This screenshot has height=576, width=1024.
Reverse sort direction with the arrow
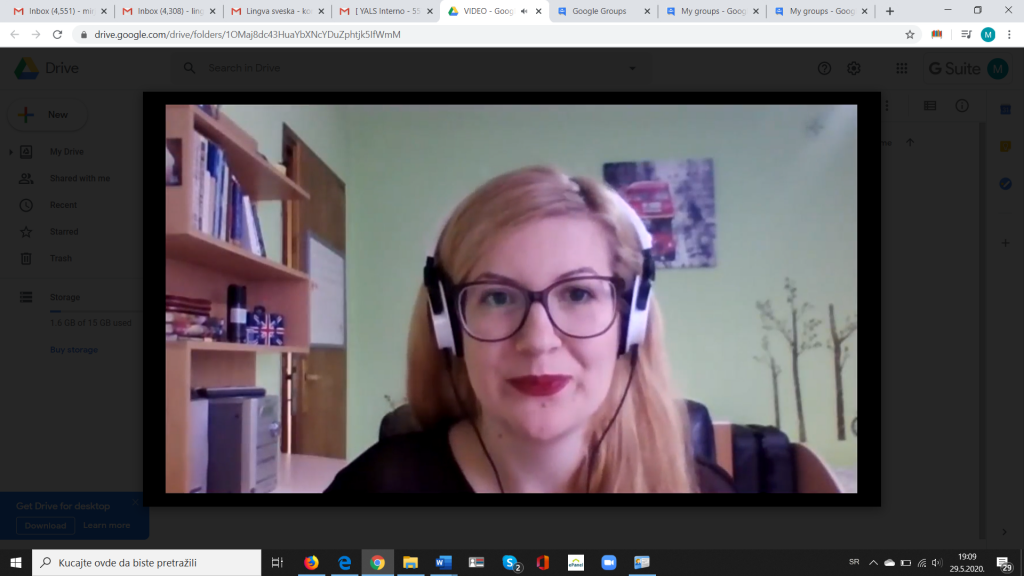tap(909, 143)
